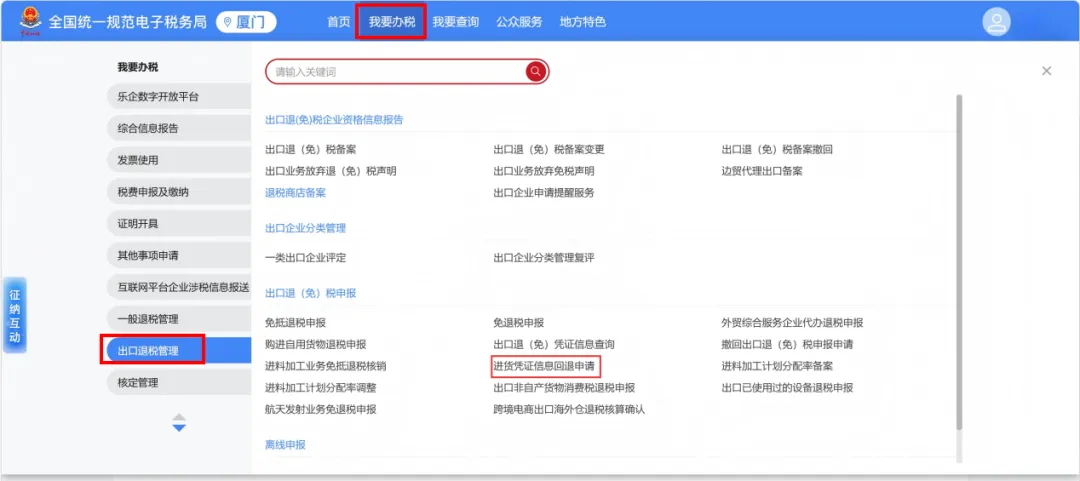The height and width of the screenshot is (481, 1080).
Task: Open 进料加工计划分配率备案
Action: point(777,366)
